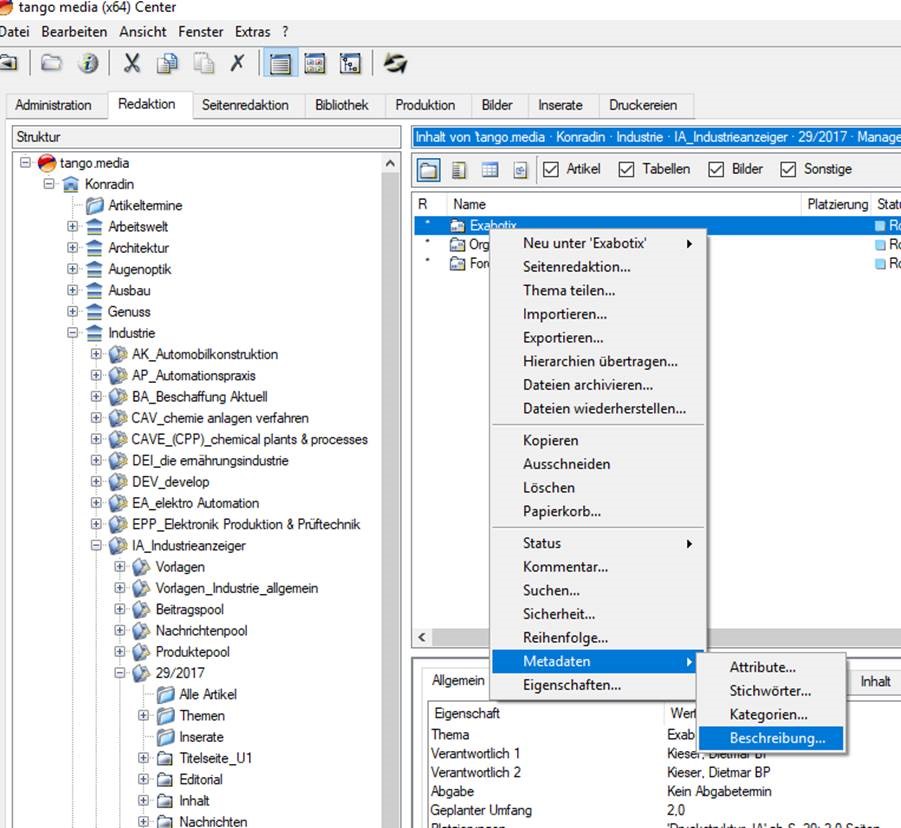
Task: Expand the Themen folder under 29/2017
Action: 144,716
